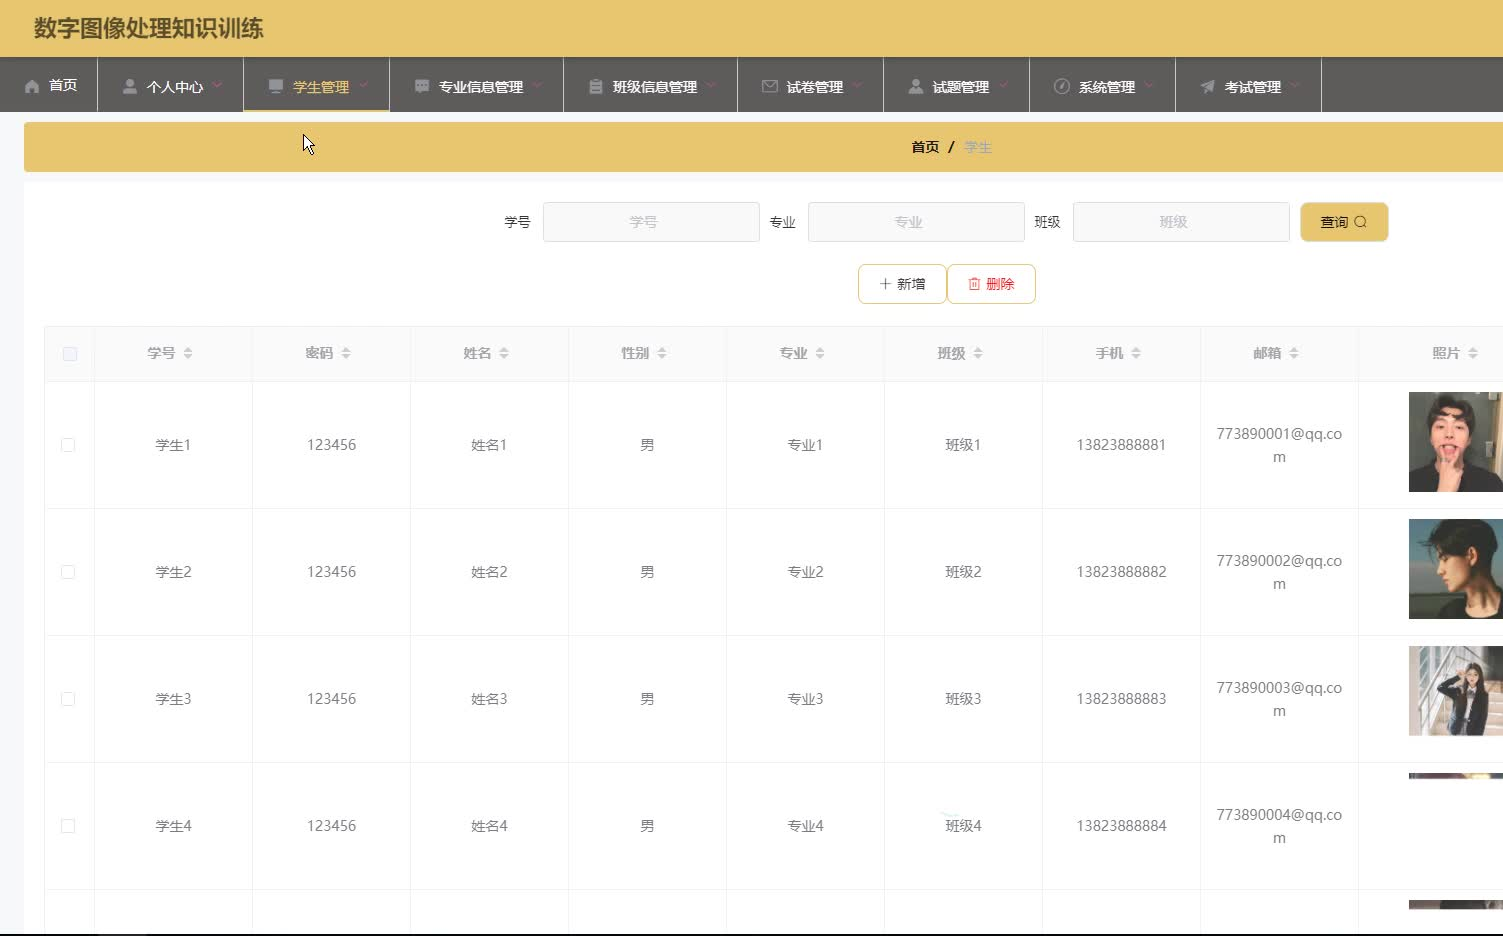
Task: Open the photo thumbnail for 学生3
Action: (1456, 691)
